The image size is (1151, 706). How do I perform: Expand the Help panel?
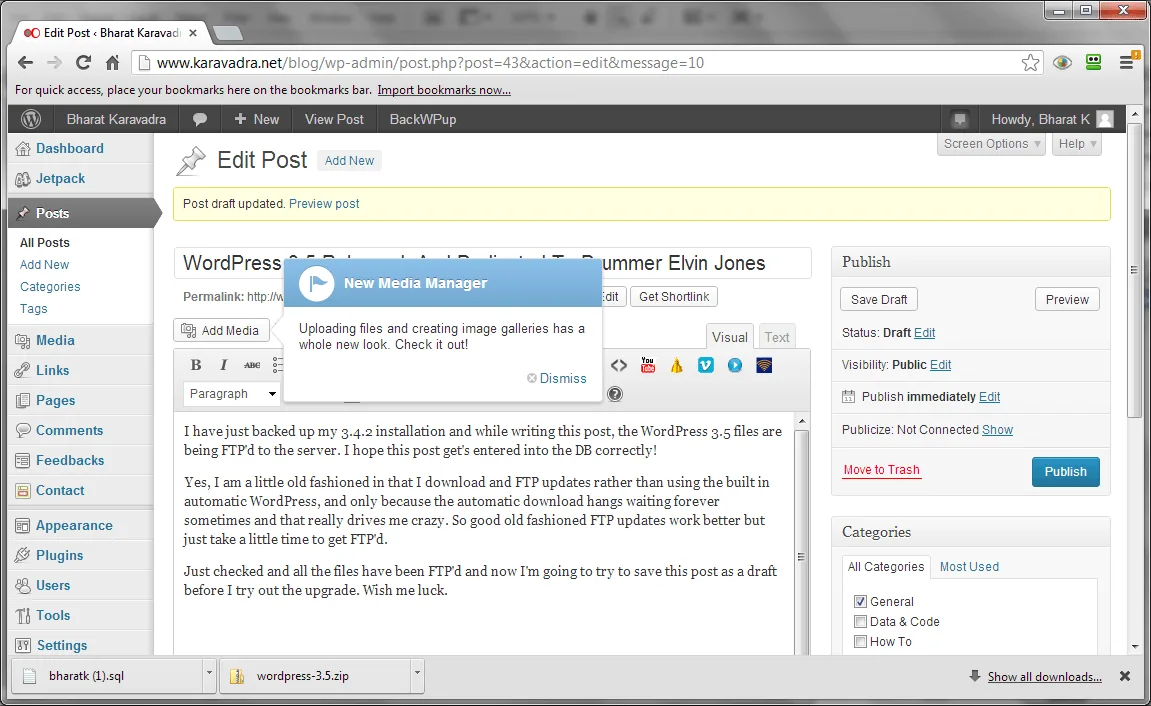(x=1077, y=144)
